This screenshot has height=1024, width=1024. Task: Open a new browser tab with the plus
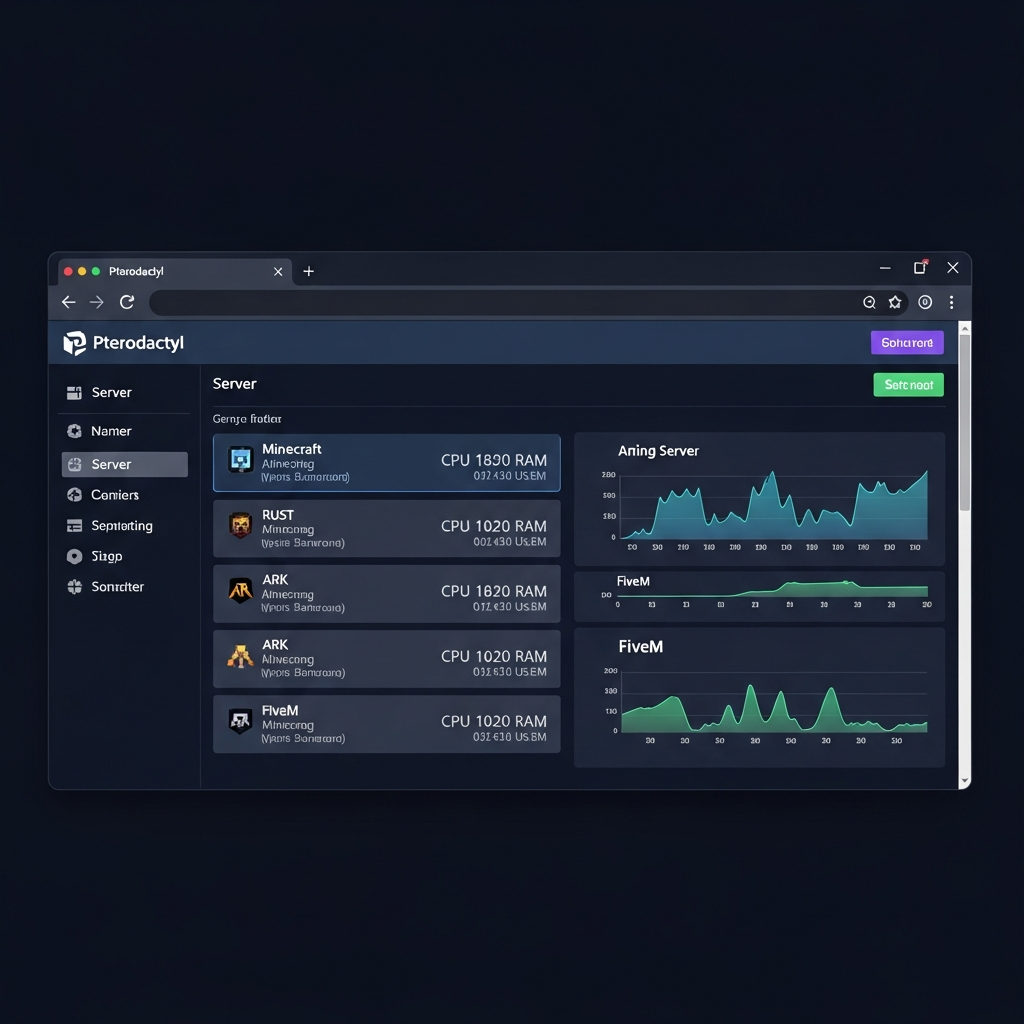pyautogui.click(x=308, y=270)
